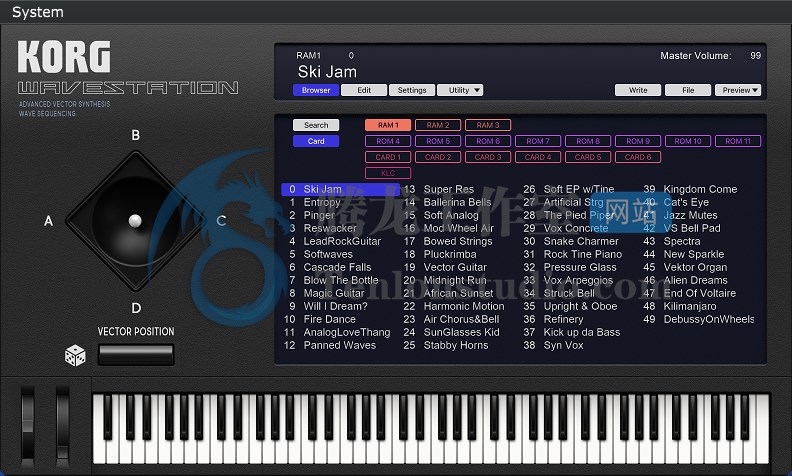Select the ROM 9 bank
Screen dimensions: 792x476
[x=638, y=141]
